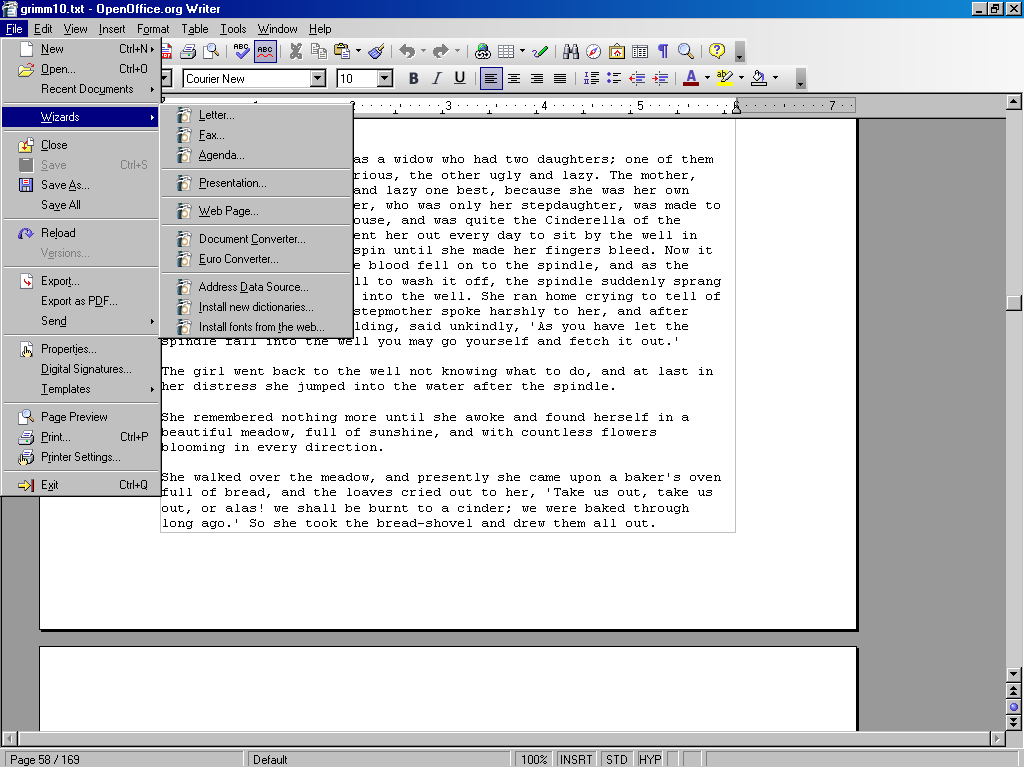Toggle Underline formatting

(460, 78)
